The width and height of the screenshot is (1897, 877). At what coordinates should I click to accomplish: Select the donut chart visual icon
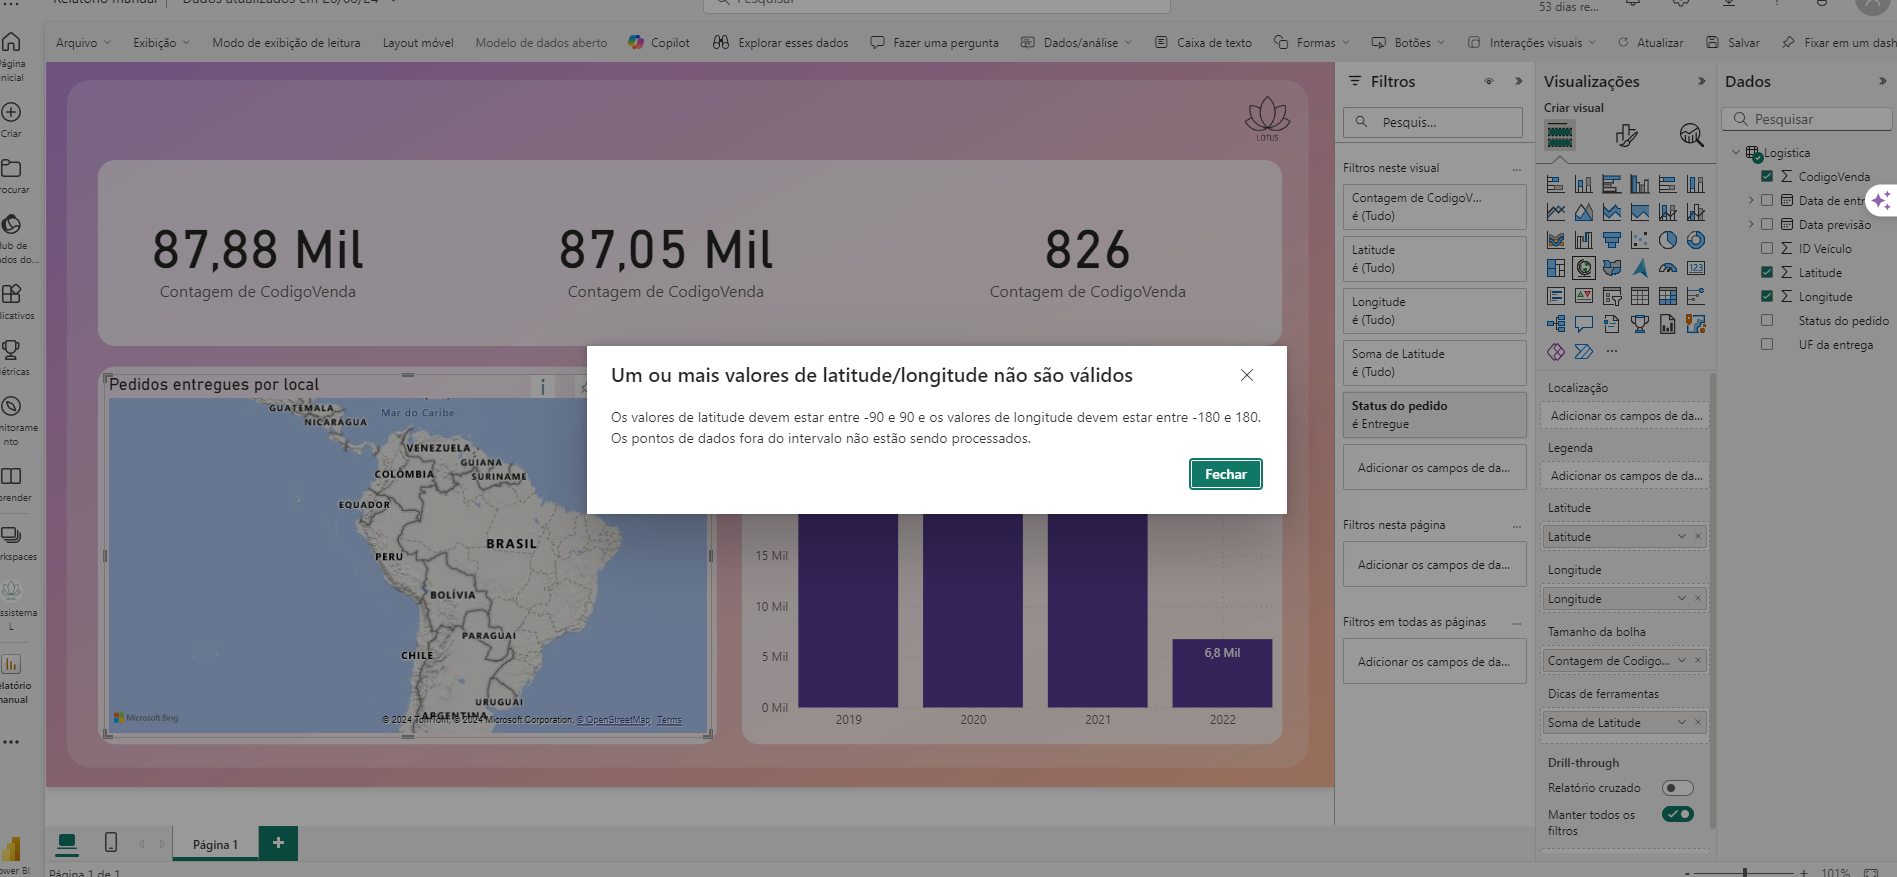click(1695, 240)
